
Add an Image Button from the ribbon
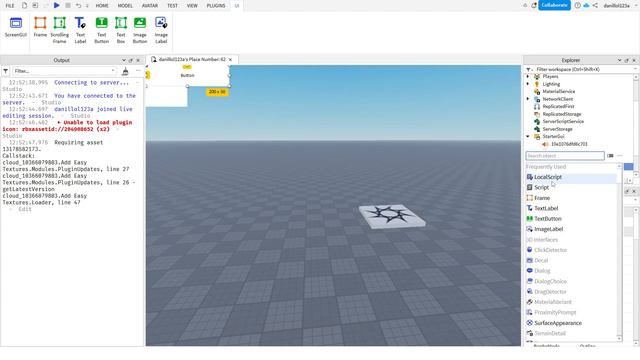click(140, 30)
